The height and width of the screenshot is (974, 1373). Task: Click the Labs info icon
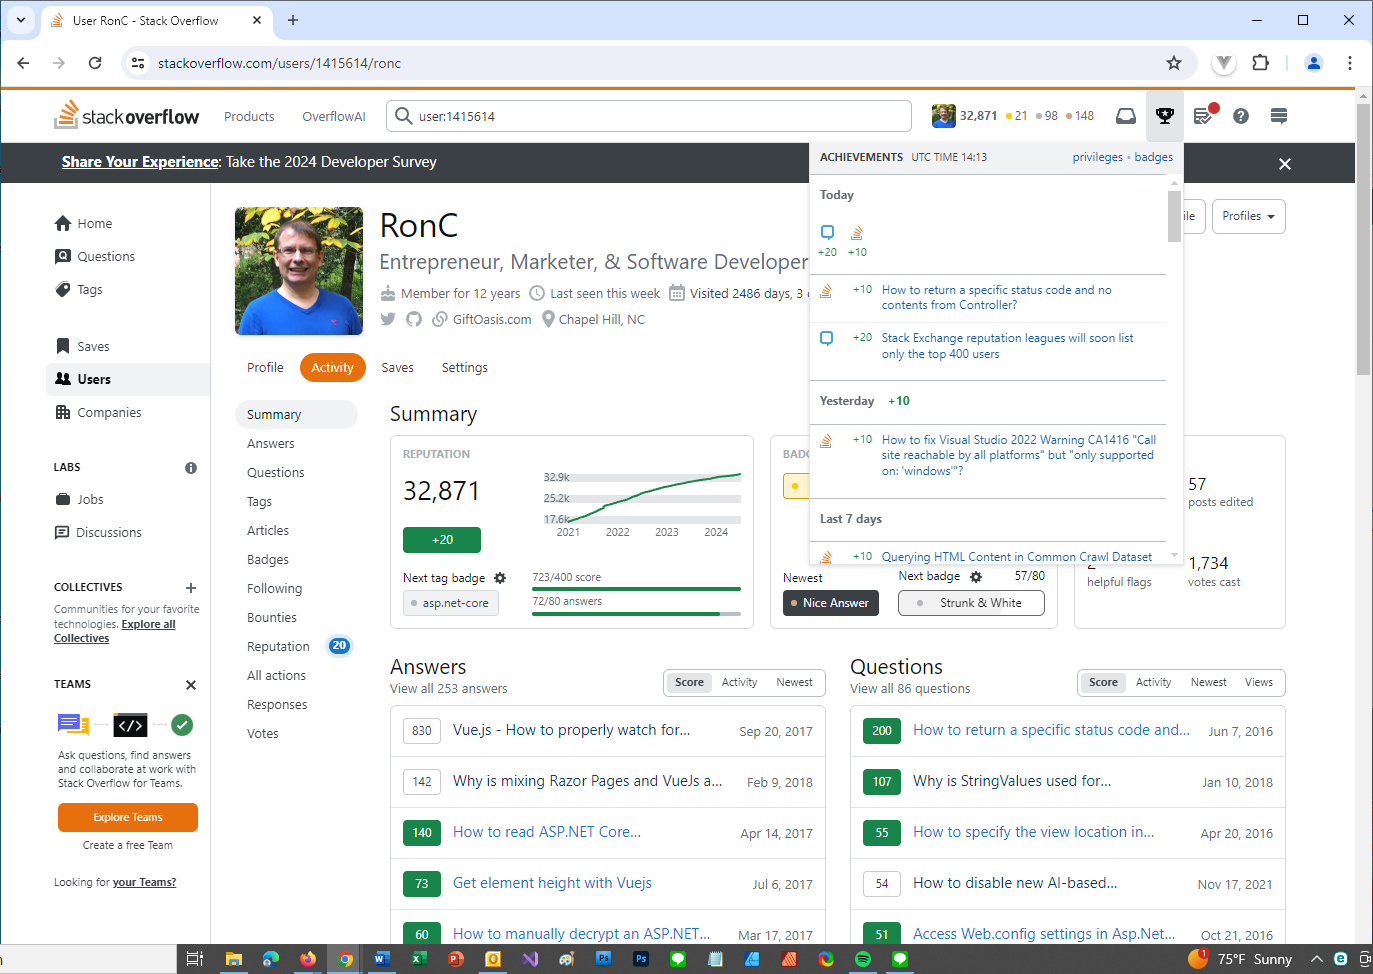click(191, 468)
